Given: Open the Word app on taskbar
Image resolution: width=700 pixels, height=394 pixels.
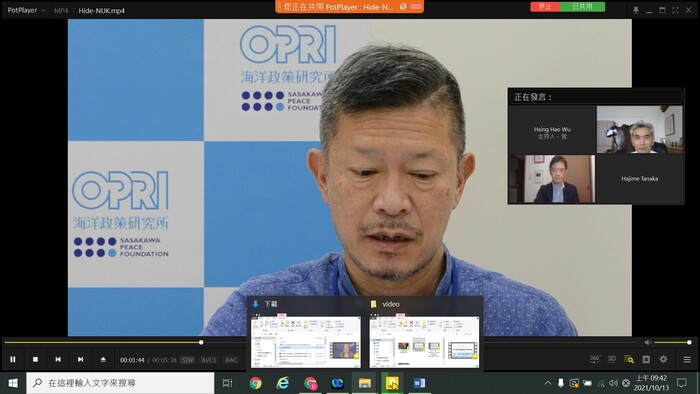Looking at the screenshot, I should coord(419,383).
